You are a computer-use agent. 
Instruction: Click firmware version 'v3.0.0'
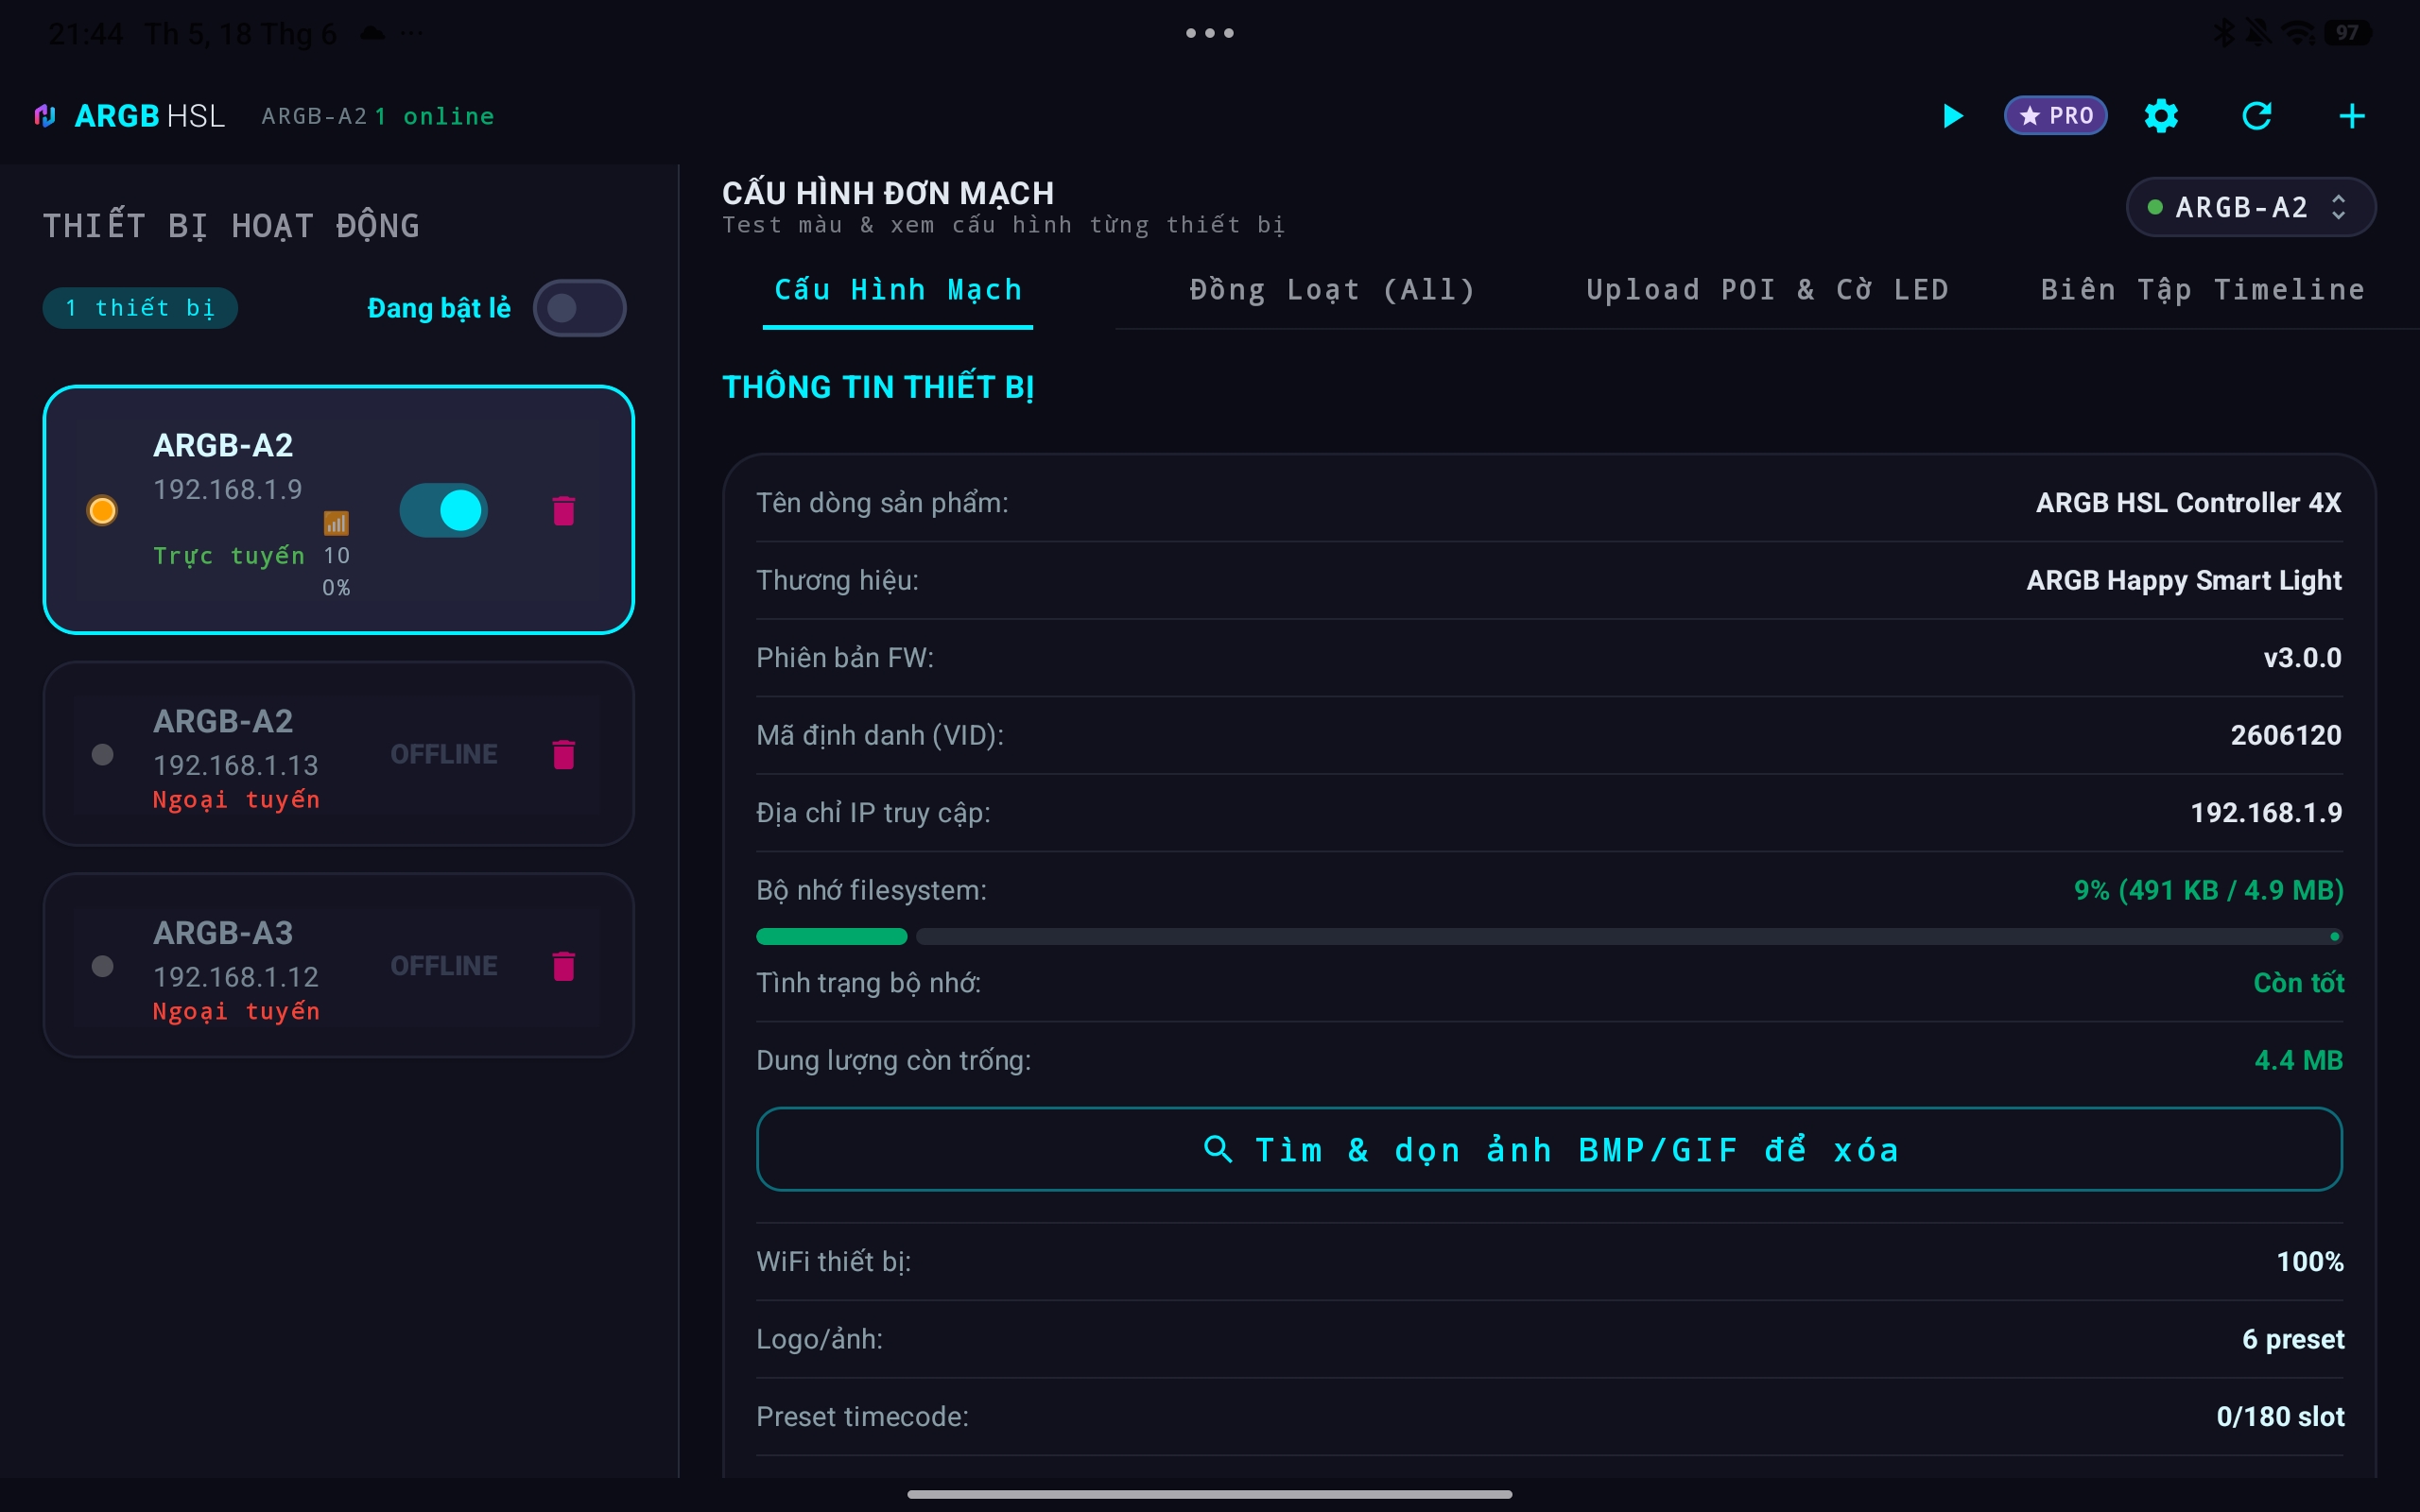pos(2302,658)
